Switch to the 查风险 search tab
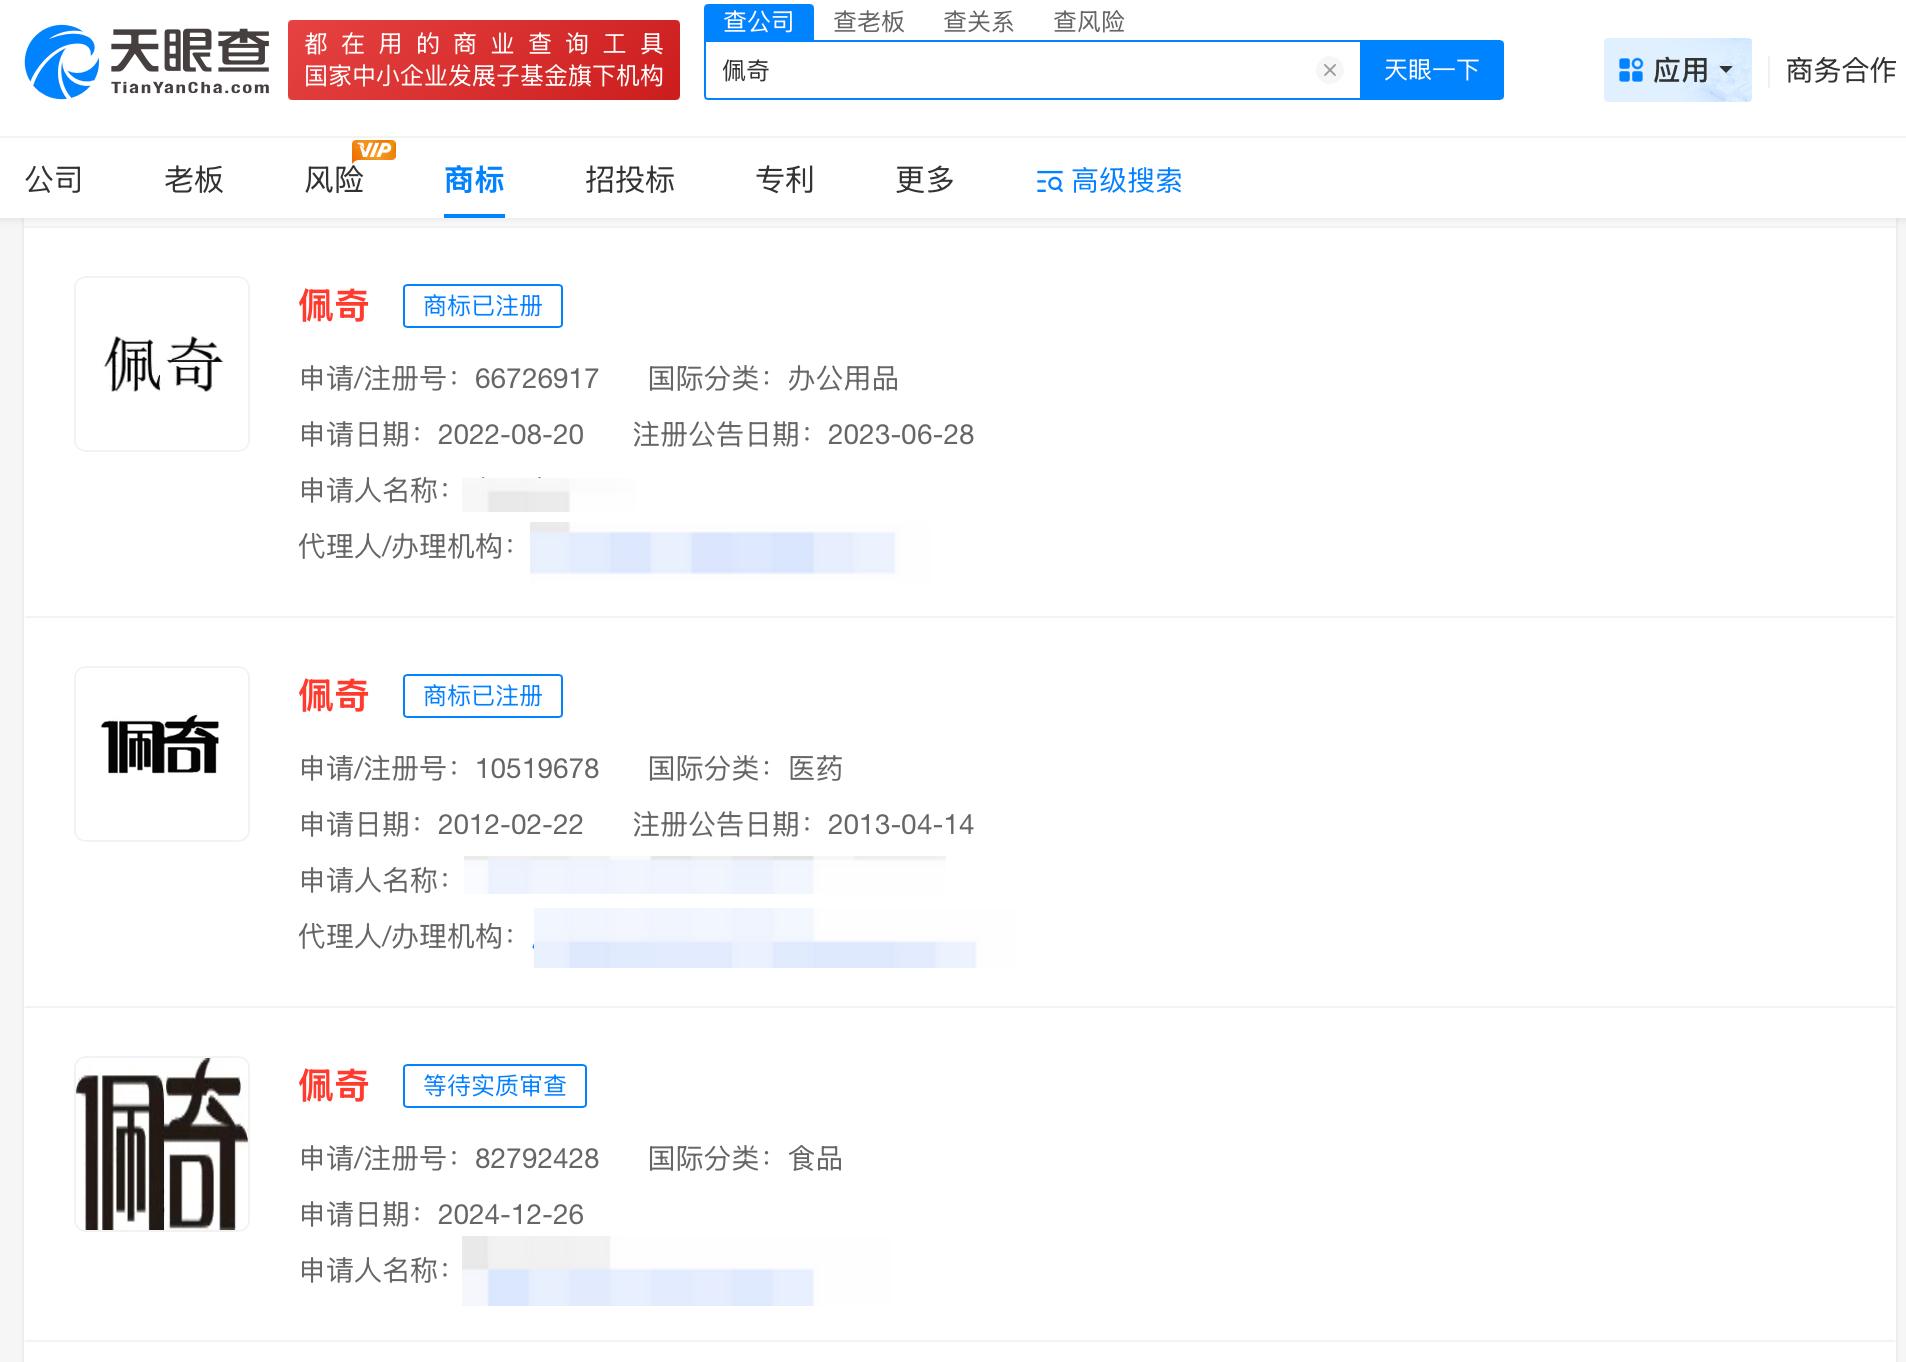This screenshot has width=1906, height=1362. tap(1088, 21)
